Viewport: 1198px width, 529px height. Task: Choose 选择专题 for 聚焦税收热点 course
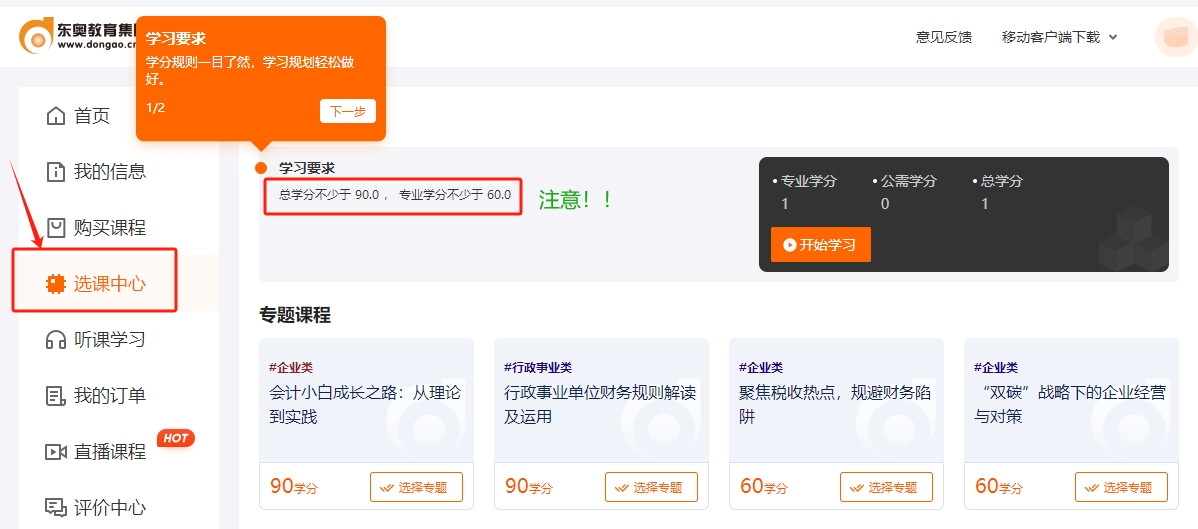(886, 487)
